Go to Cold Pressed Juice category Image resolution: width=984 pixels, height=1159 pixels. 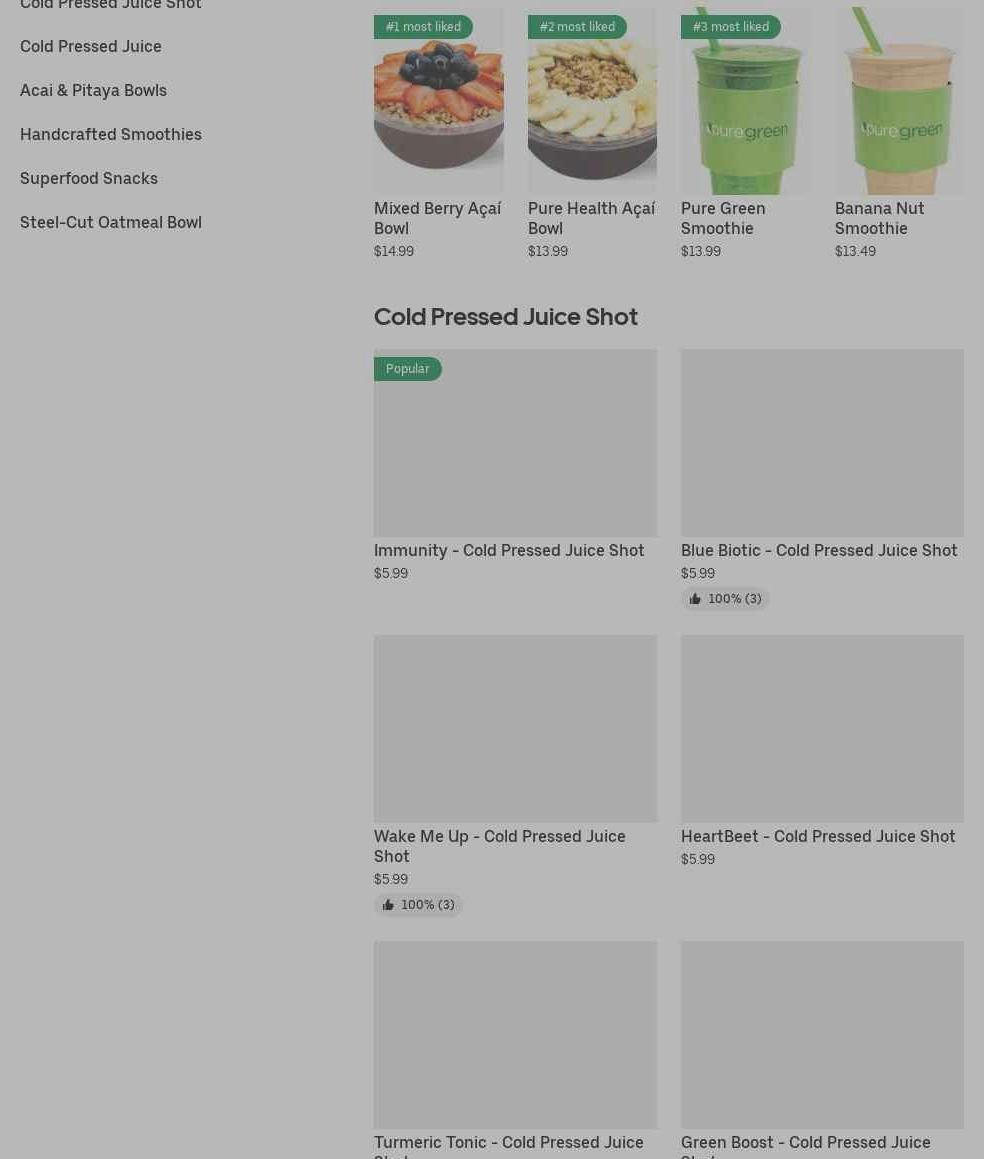(x=91, y=47)
